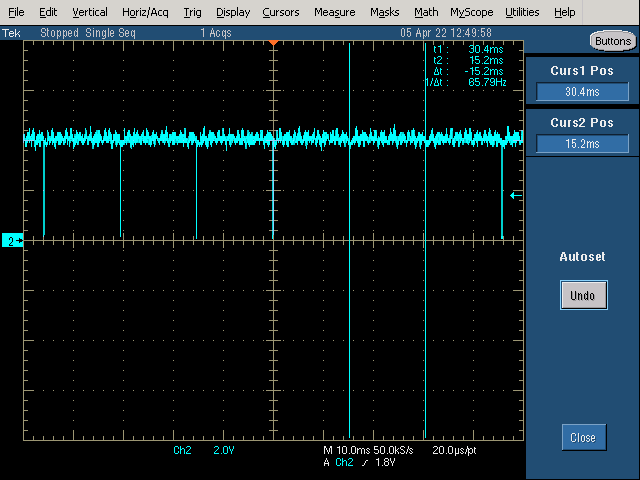640x480 pixels.
Task: Close the cursor control panel
Action: tap(584, 438)
